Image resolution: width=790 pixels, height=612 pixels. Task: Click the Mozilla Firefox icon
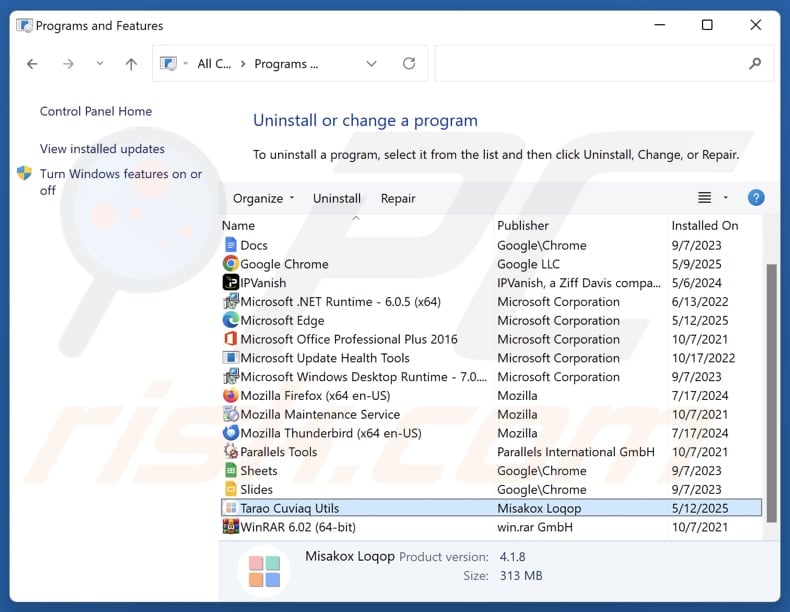(230, 395)
